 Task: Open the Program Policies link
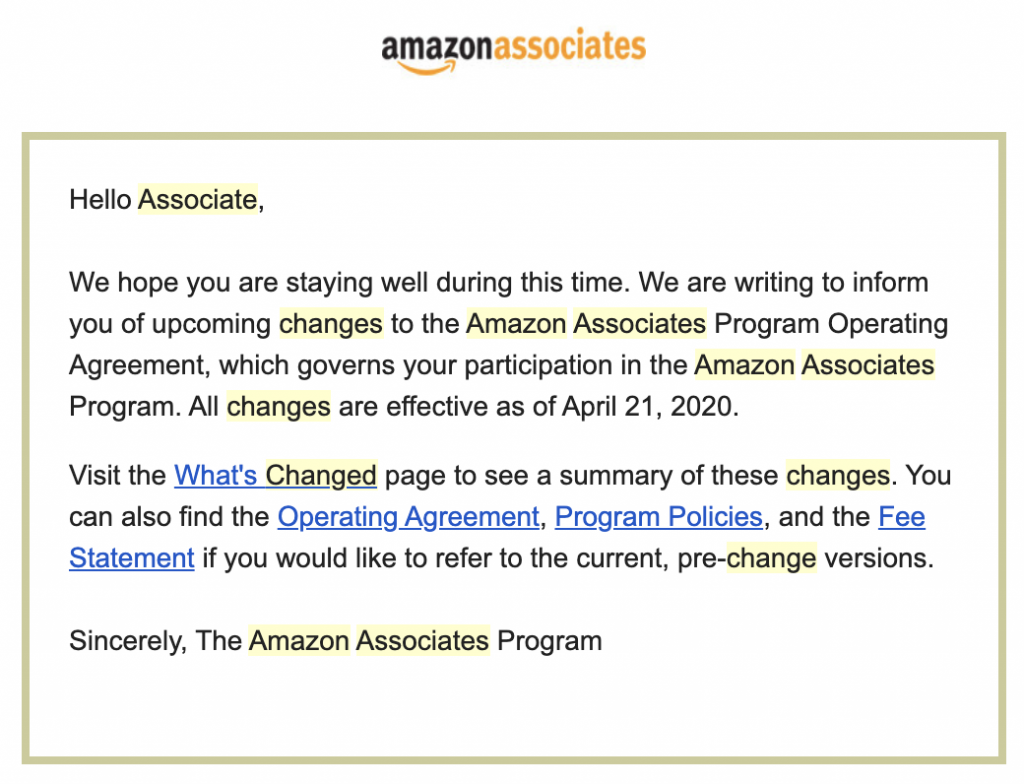658,517
